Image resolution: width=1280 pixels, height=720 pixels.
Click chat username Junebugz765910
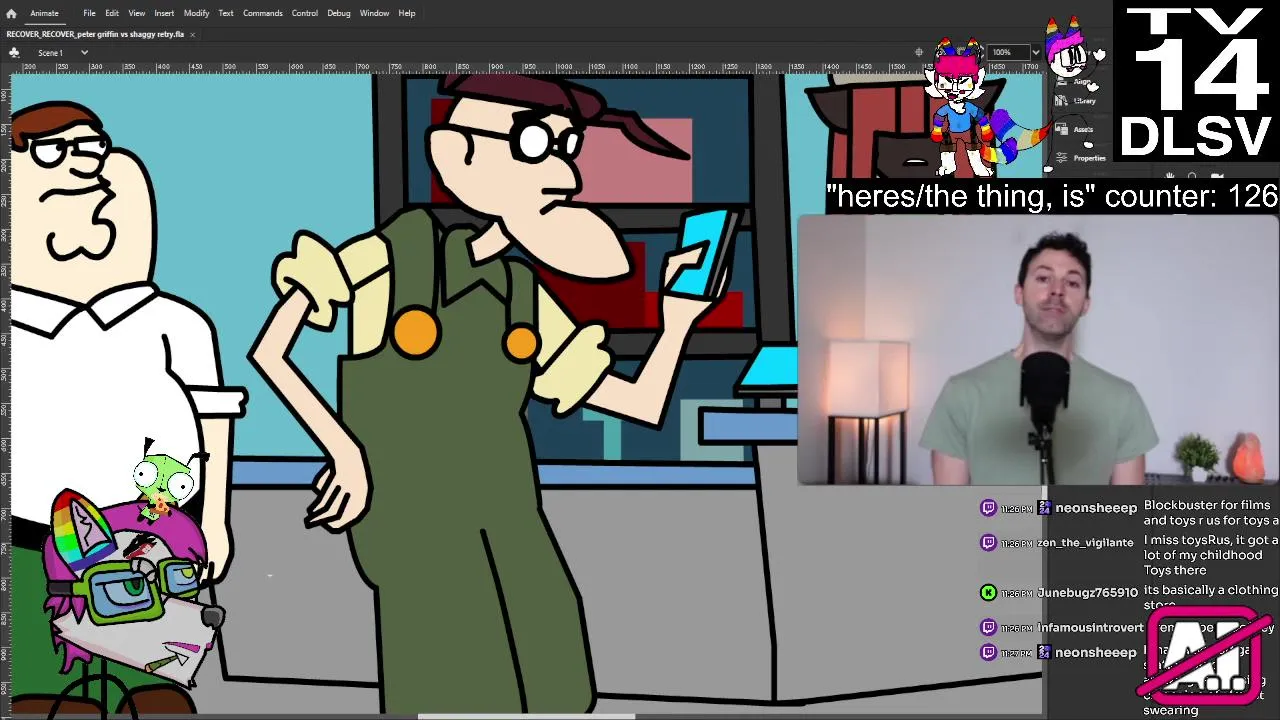[1088, 593]
